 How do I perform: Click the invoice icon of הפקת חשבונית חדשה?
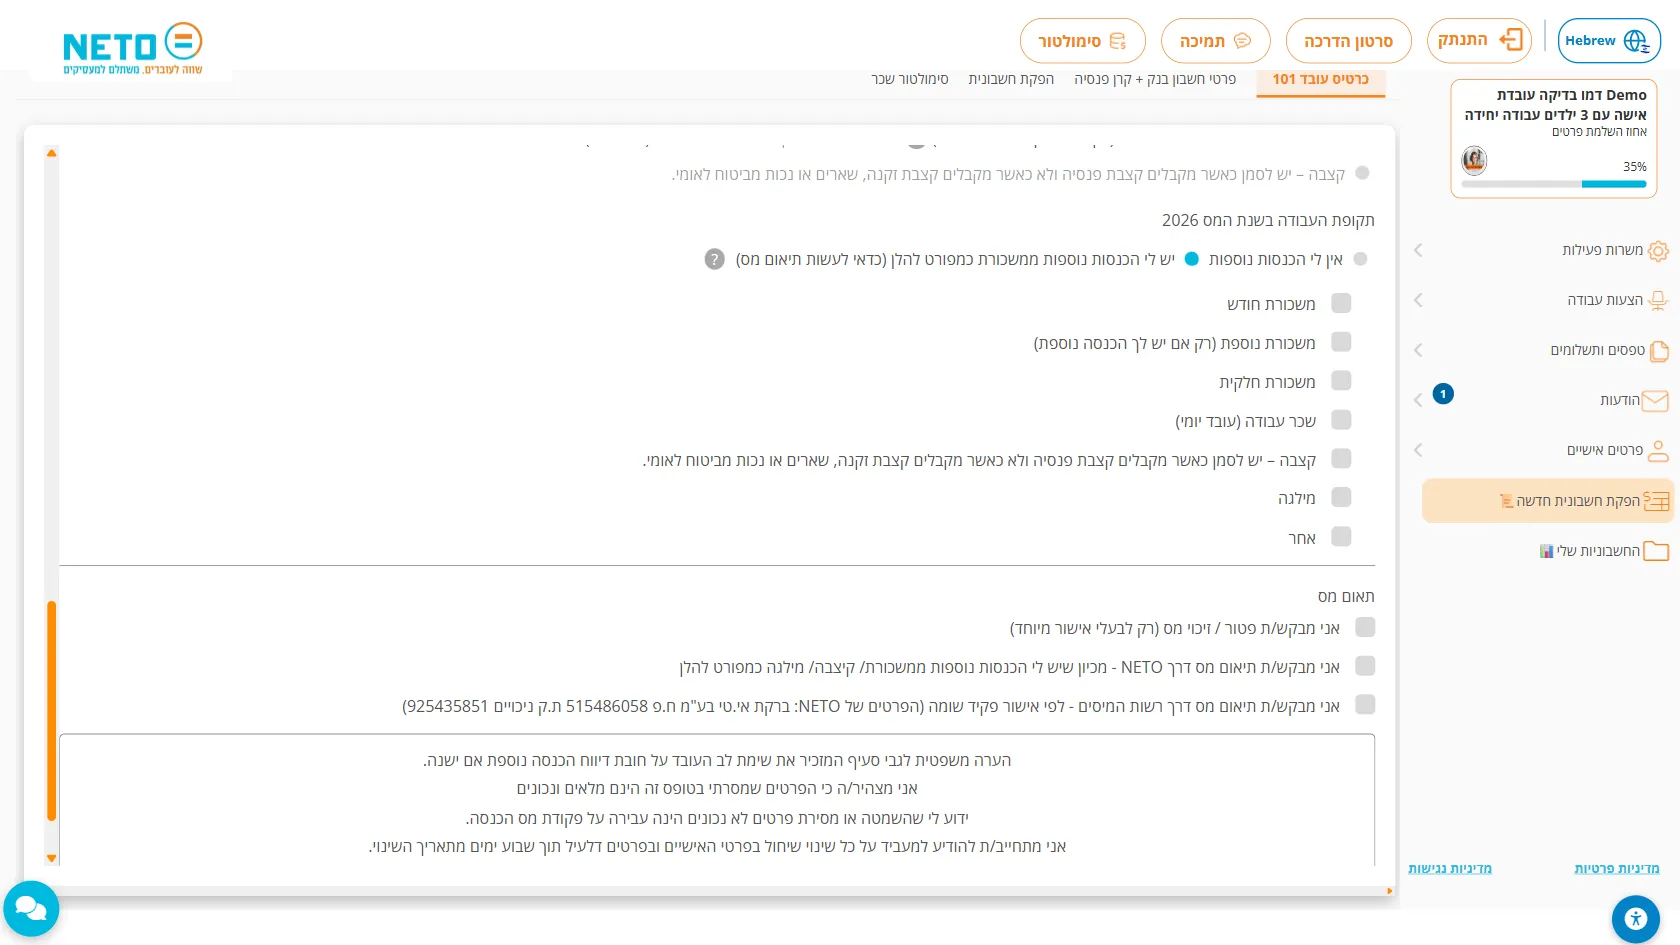pos(1657,500)
